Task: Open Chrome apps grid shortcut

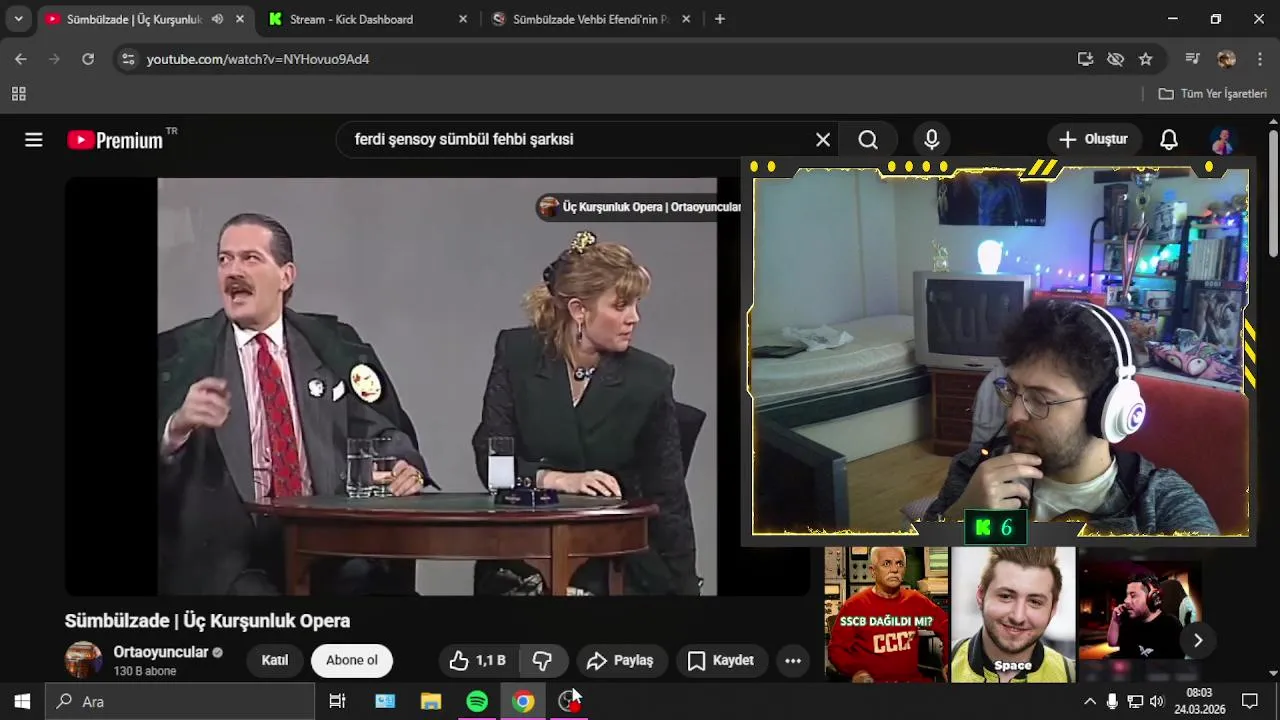Action: point(18,94)
